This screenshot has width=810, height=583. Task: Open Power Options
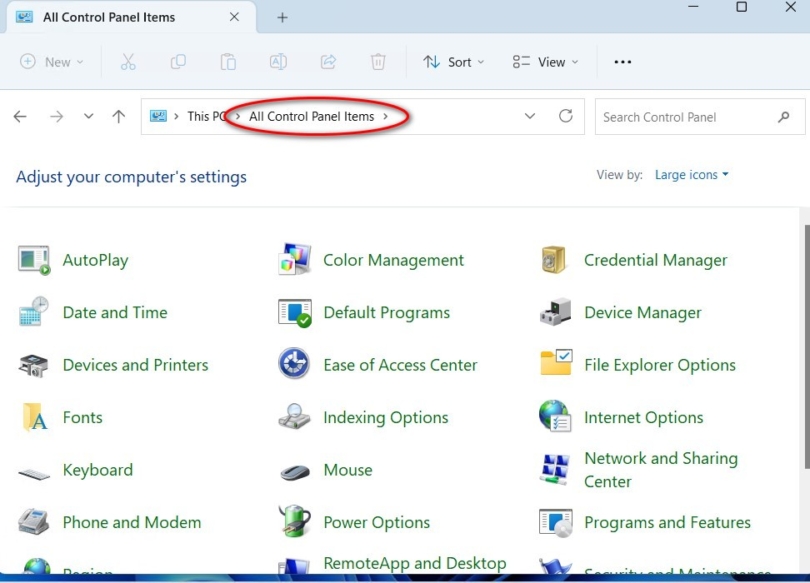[x=376, y=522]
